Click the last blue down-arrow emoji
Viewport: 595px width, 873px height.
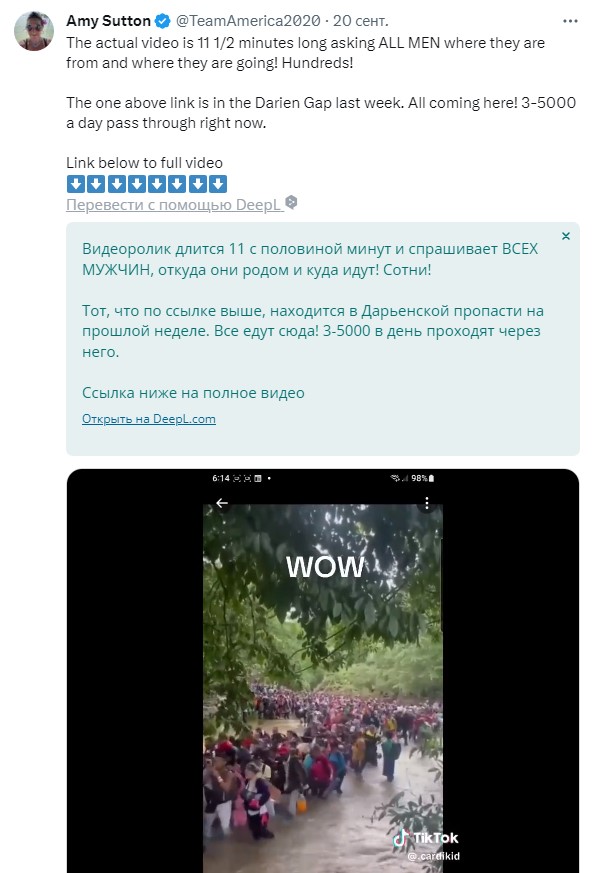point(218,184)
